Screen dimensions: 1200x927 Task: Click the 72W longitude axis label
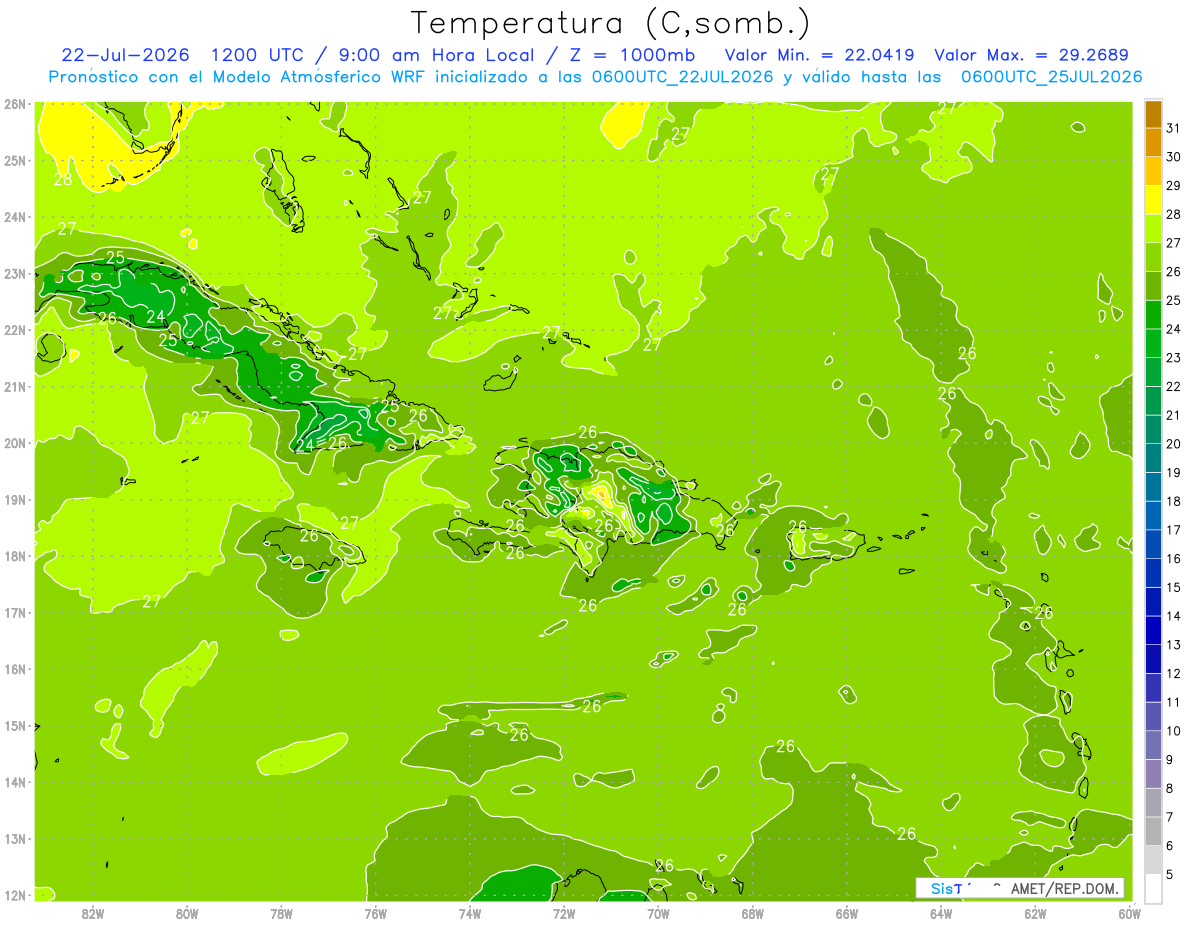[564, 913]
